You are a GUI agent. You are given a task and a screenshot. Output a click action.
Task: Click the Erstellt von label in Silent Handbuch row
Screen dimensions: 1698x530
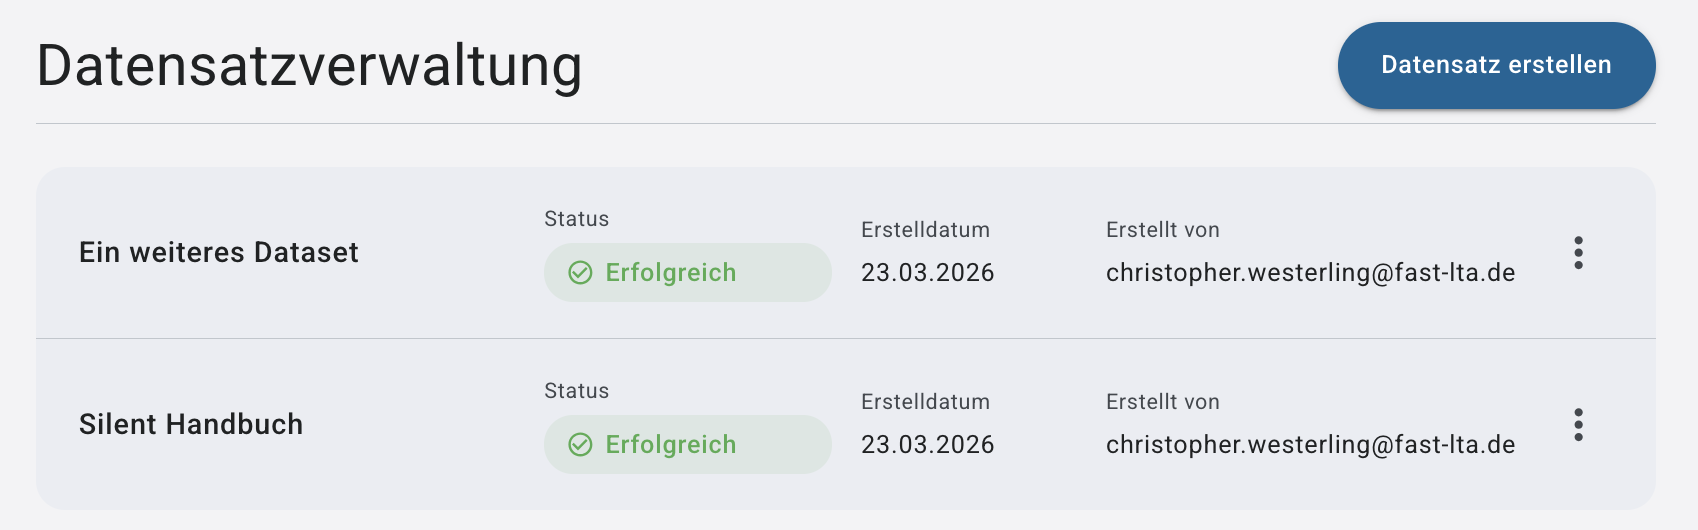tap(1162, 402)
